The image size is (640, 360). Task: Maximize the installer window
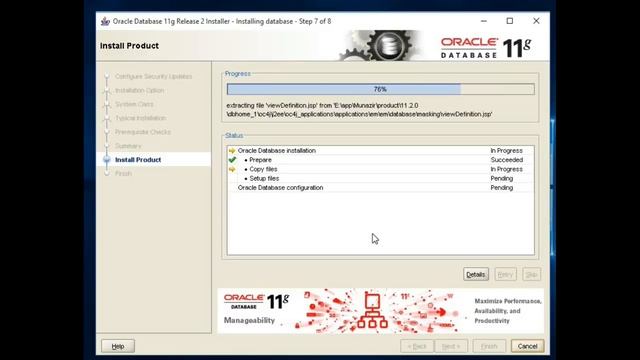pyautogui.click(x=510, y=21)
